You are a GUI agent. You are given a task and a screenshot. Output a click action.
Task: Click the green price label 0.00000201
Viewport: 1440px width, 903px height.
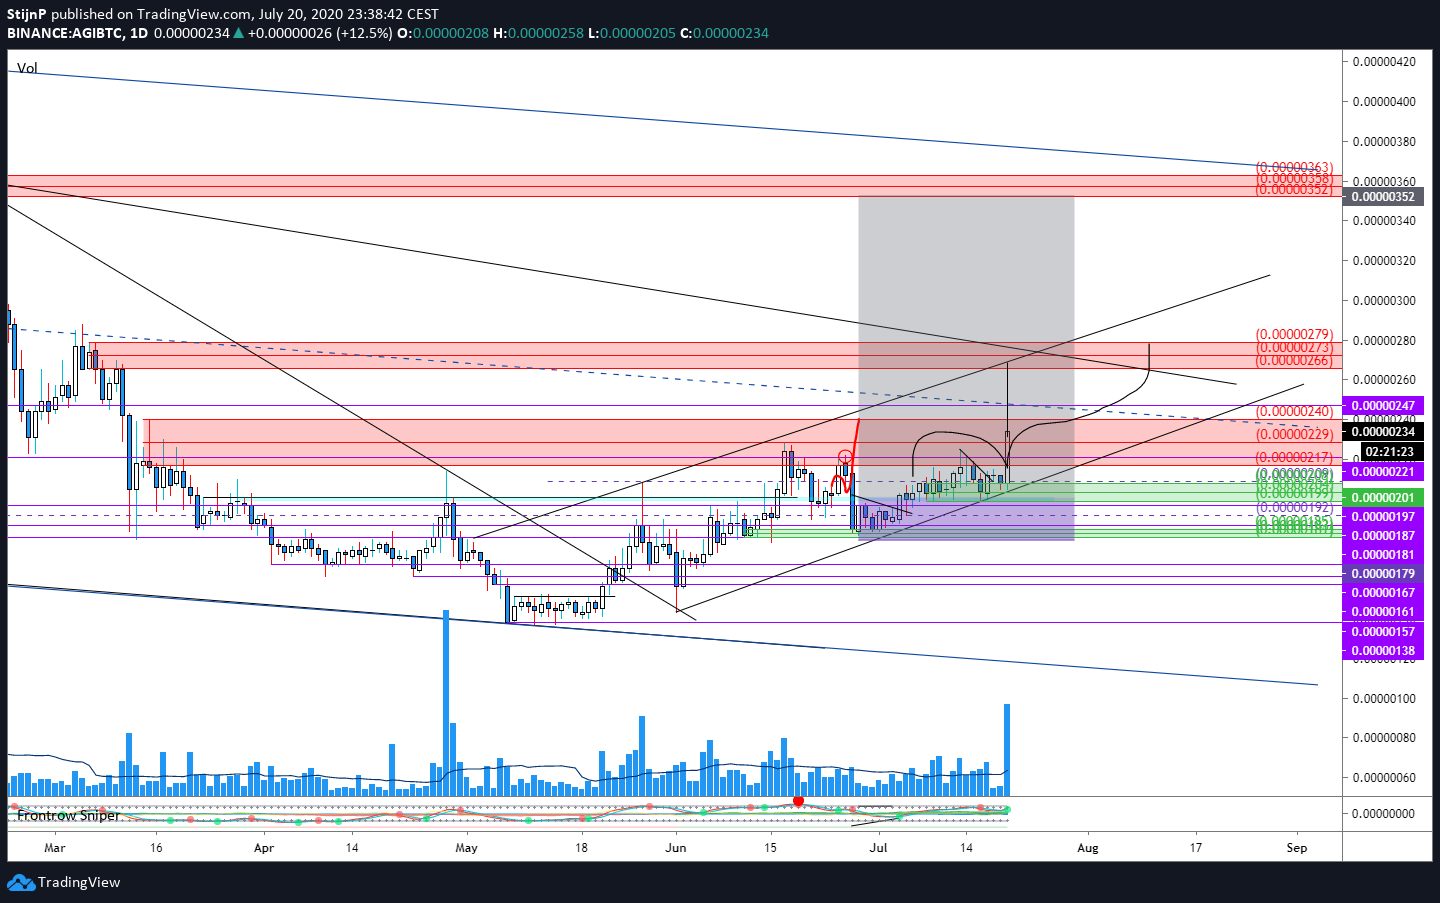tap(1383, 498)
